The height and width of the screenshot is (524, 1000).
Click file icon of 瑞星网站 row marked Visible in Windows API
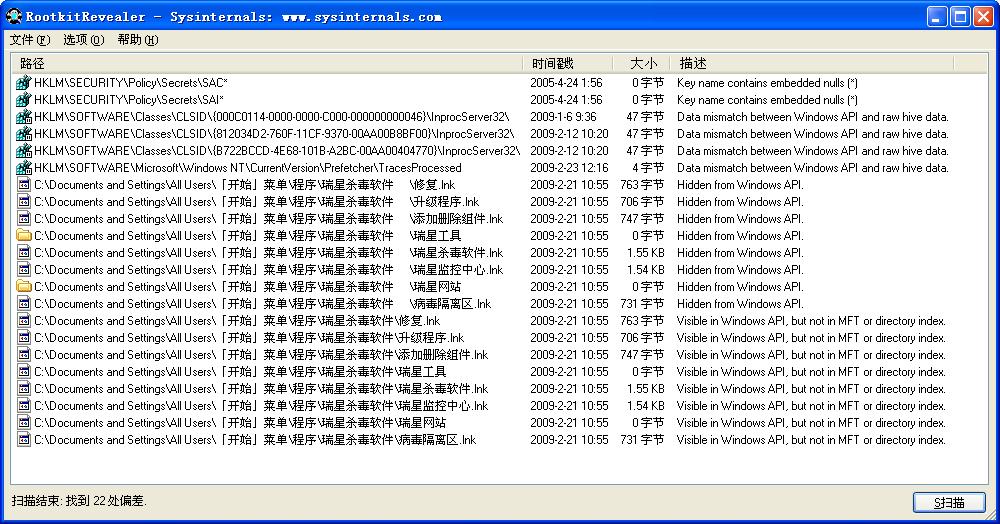24,423
